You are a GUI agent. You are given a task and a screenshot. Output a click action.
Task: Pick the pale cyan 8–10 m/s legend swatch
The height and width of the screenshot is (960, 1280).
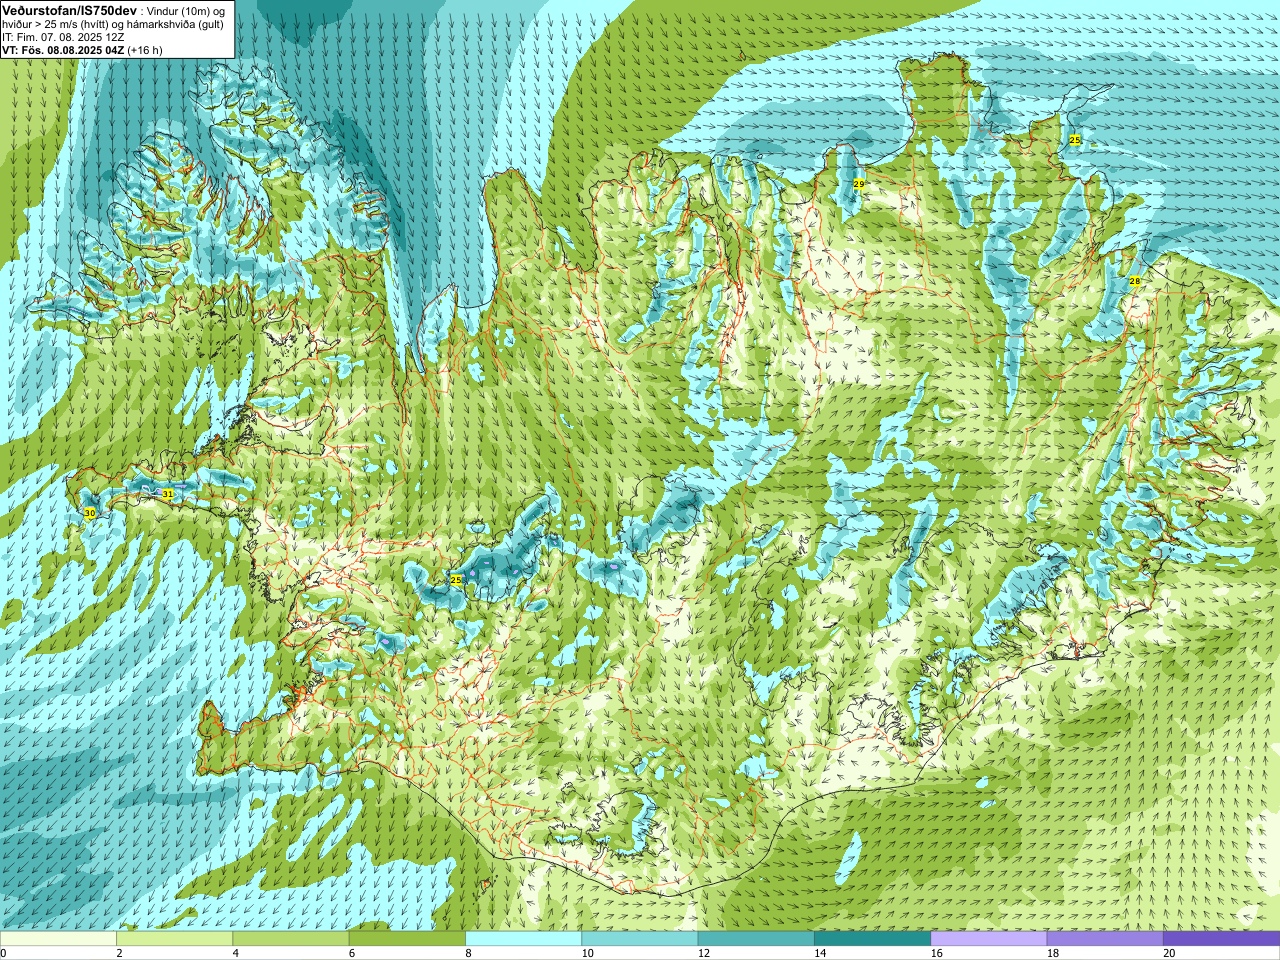[523, 939]
